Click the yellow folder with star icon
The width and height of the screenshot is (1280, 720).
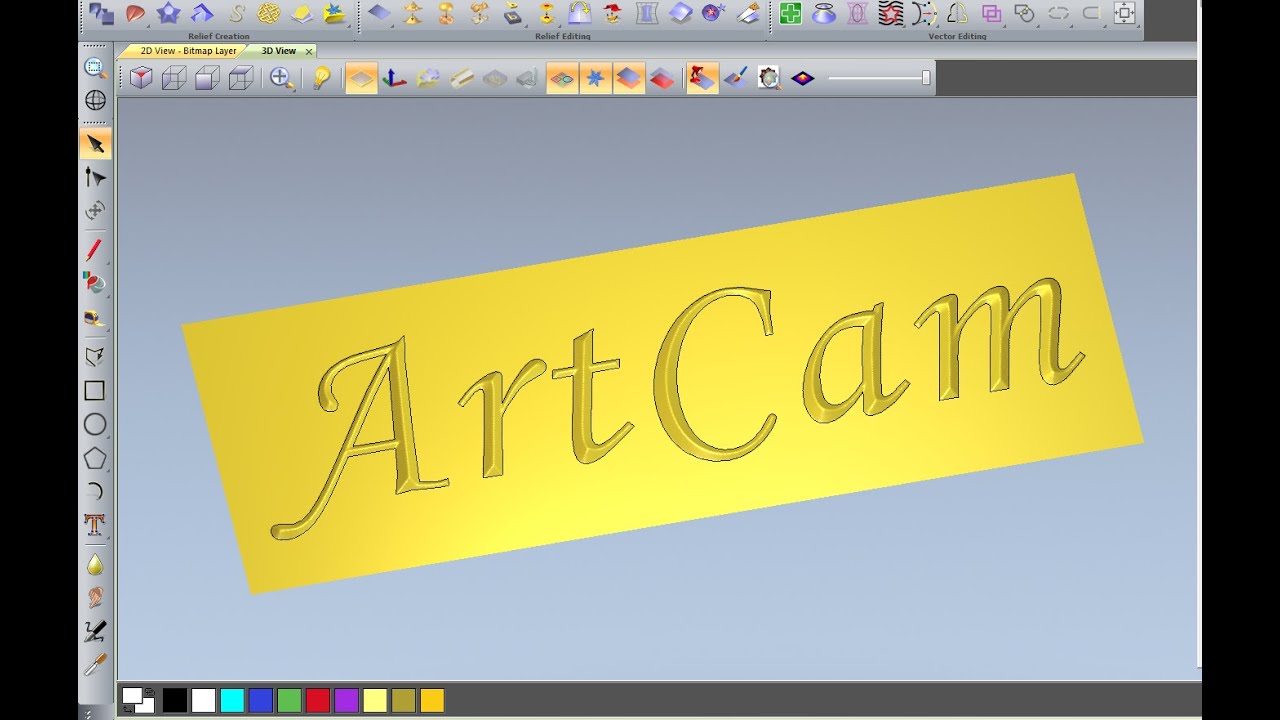point(335,13)
